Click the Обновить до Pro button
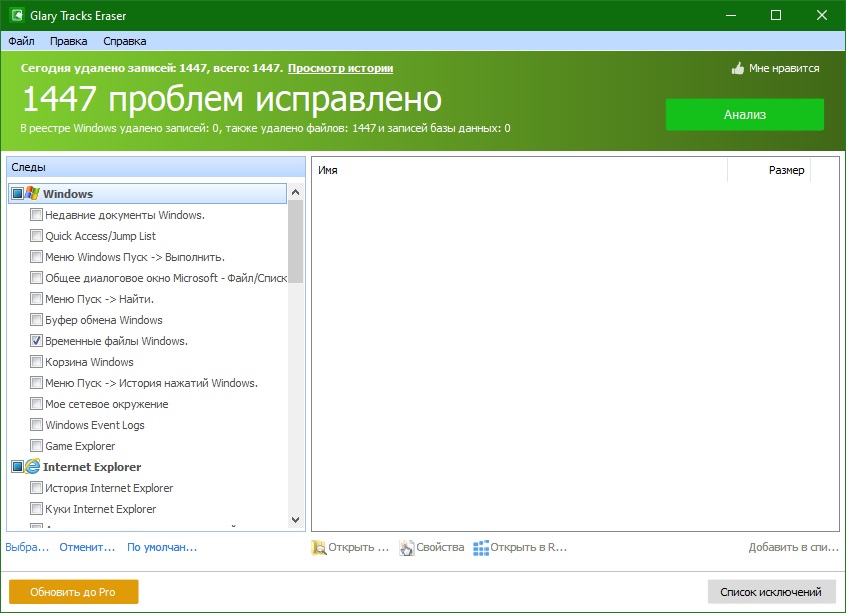The height and width of the screenshot is (613, 846). coord(72,591)
